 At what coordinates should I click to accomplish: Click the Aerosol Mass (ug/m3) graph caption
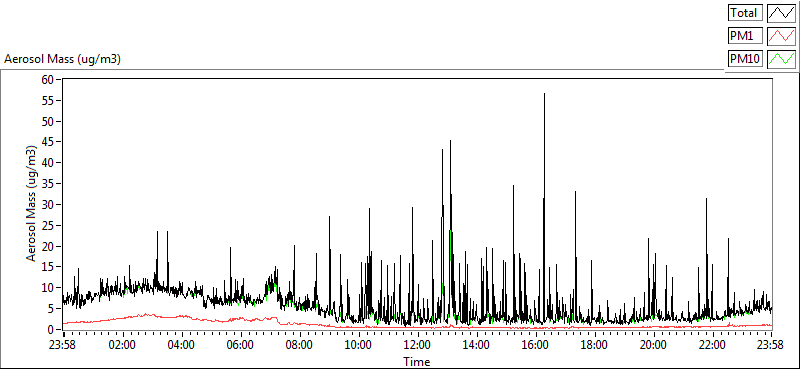pos(62,59)
